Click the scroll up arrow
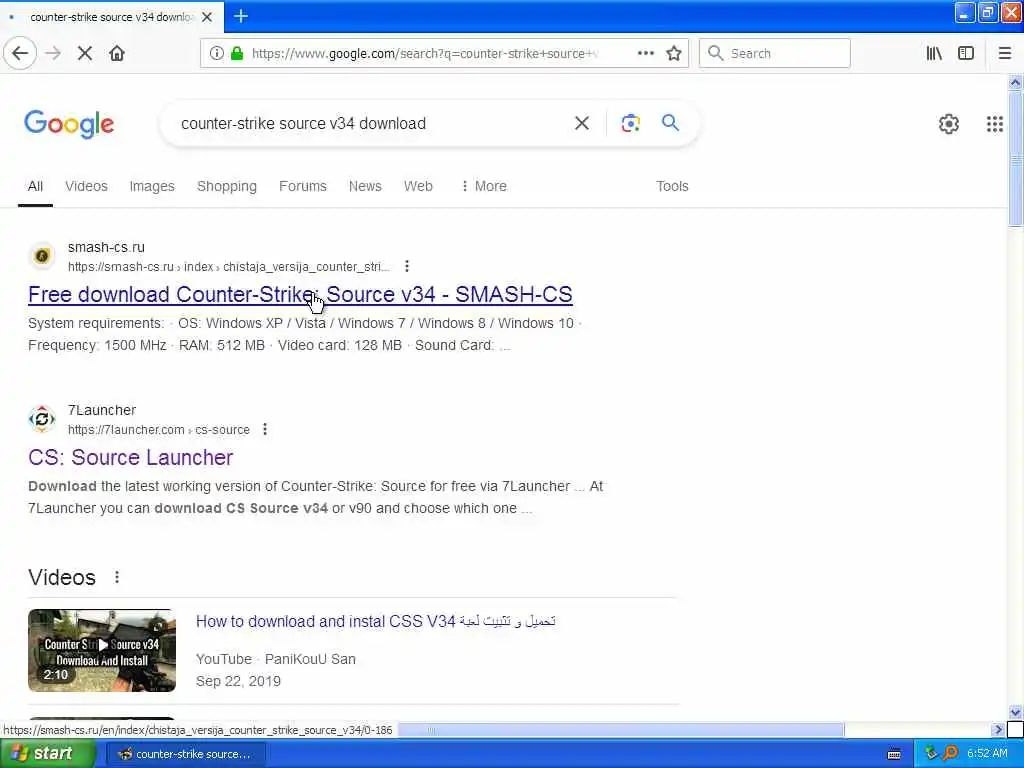The image size is (1024, 768). click(1015, 82)
